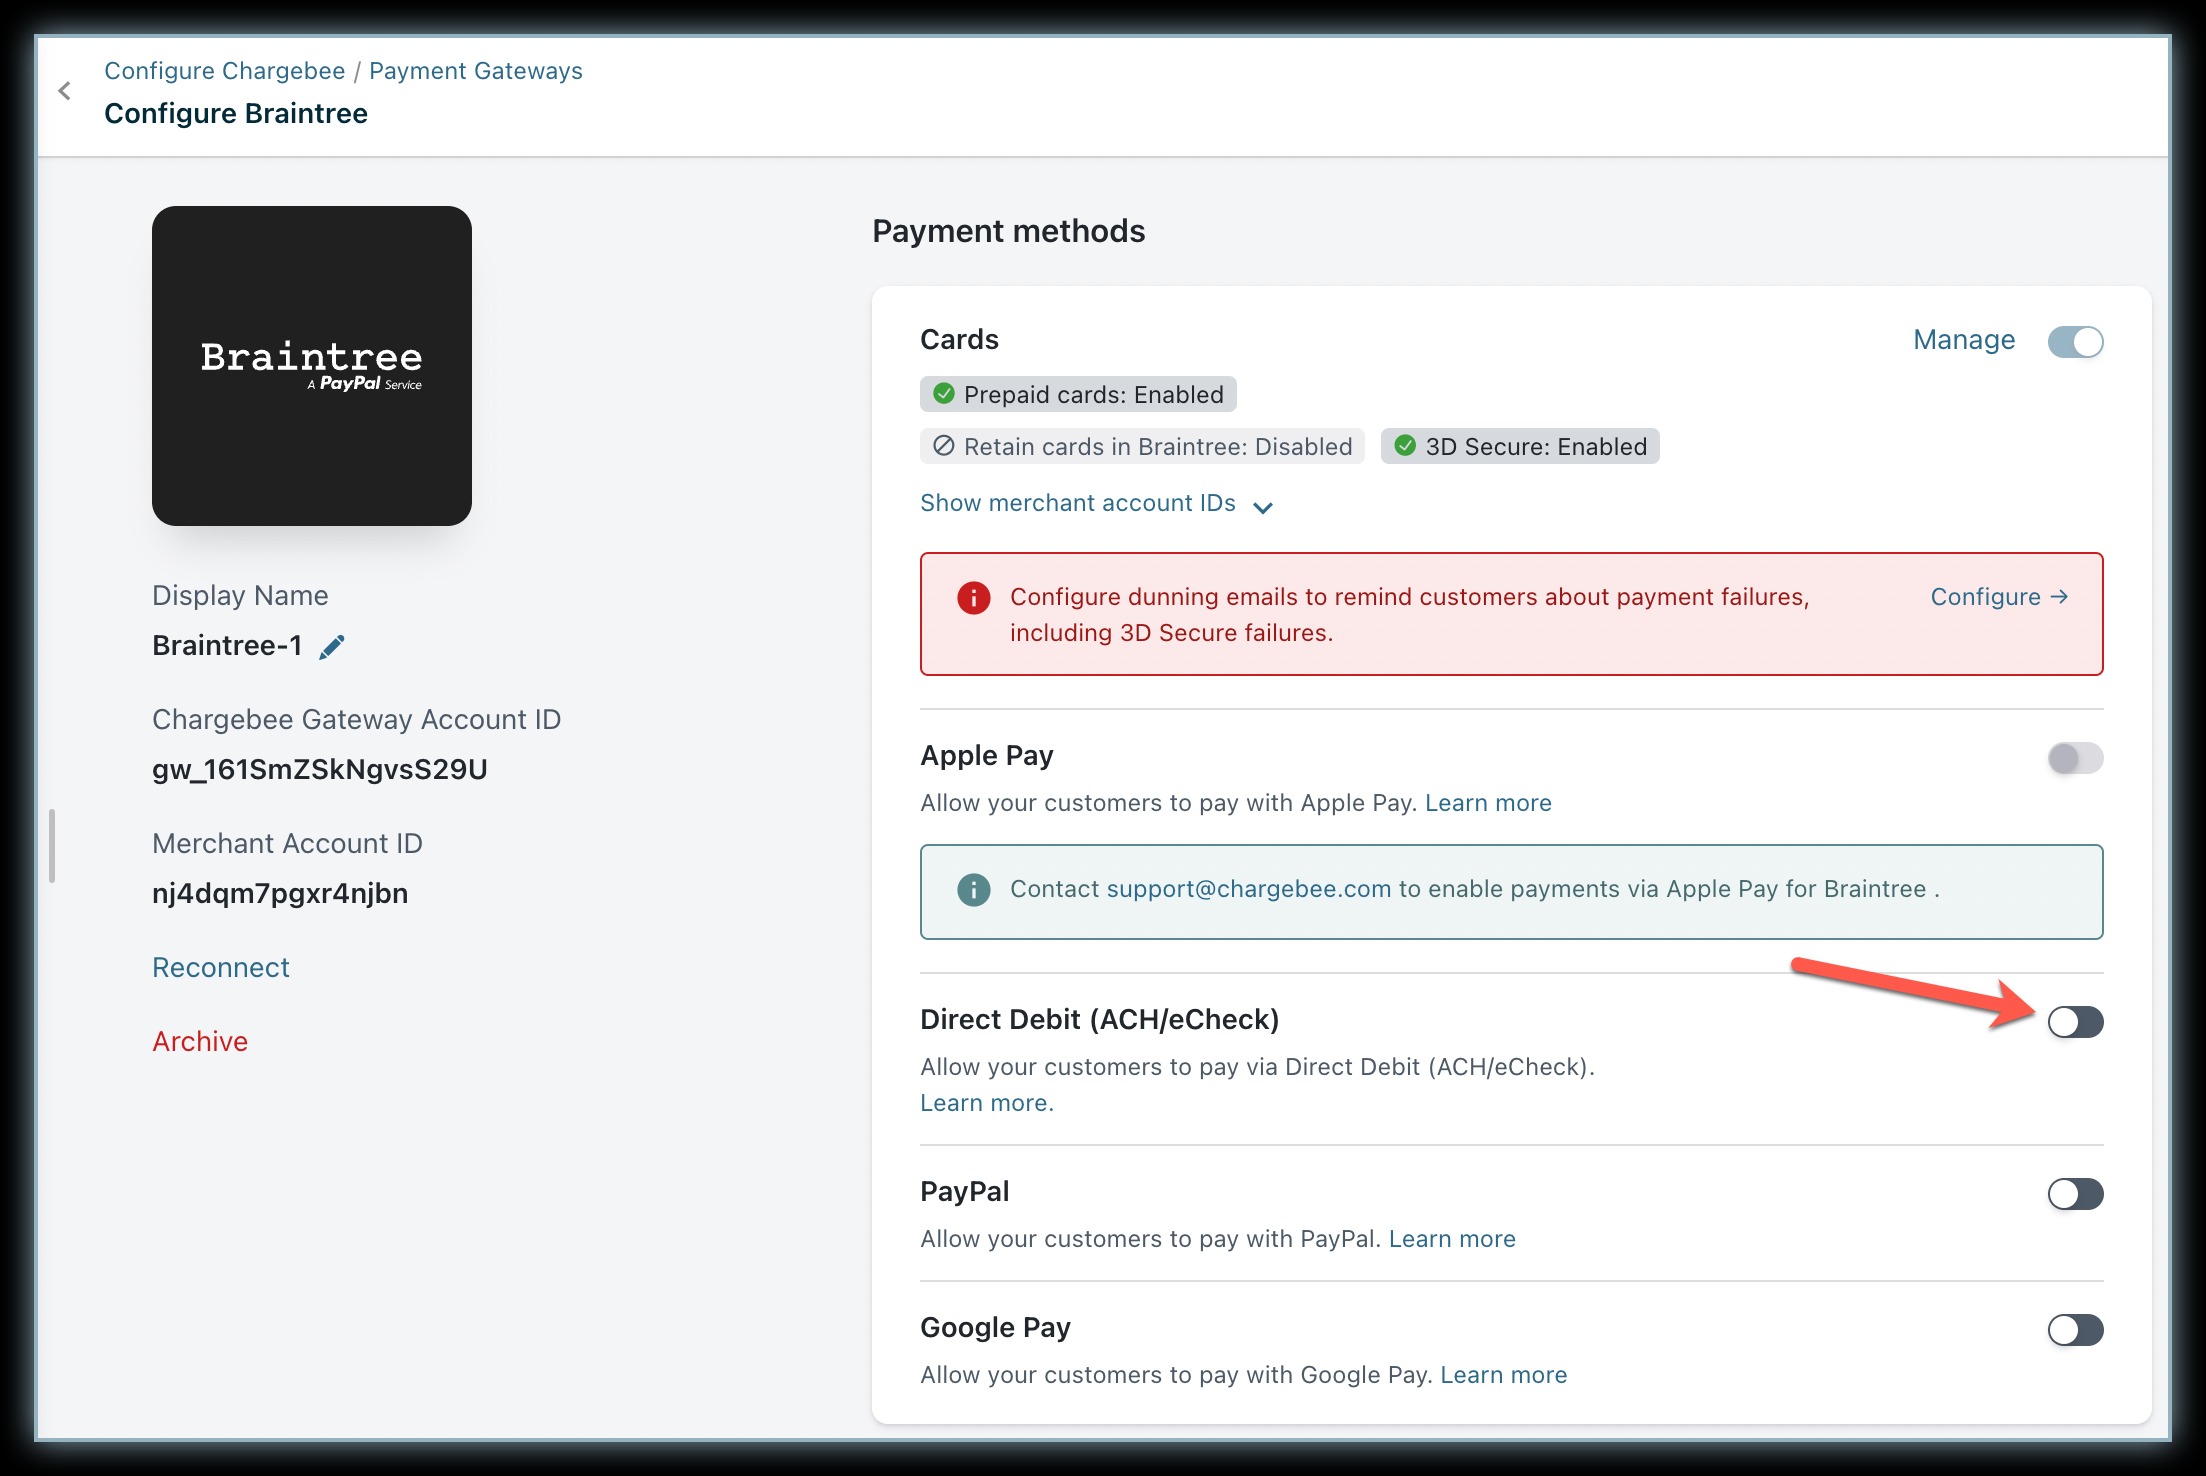Image resolution: width=2206 pixels, height=1476 pixels.
Task: Select merchant ID nj4dqm7pgxr4njbn text
Action: [280, 893]
